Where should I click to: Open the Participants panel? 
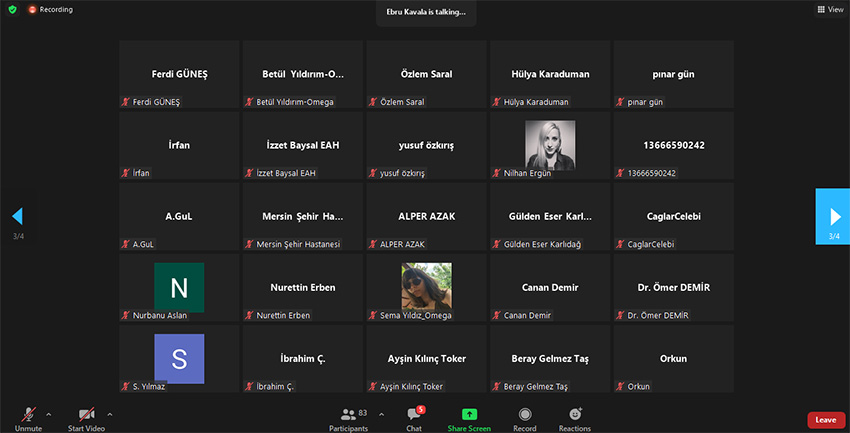[347, 418]
